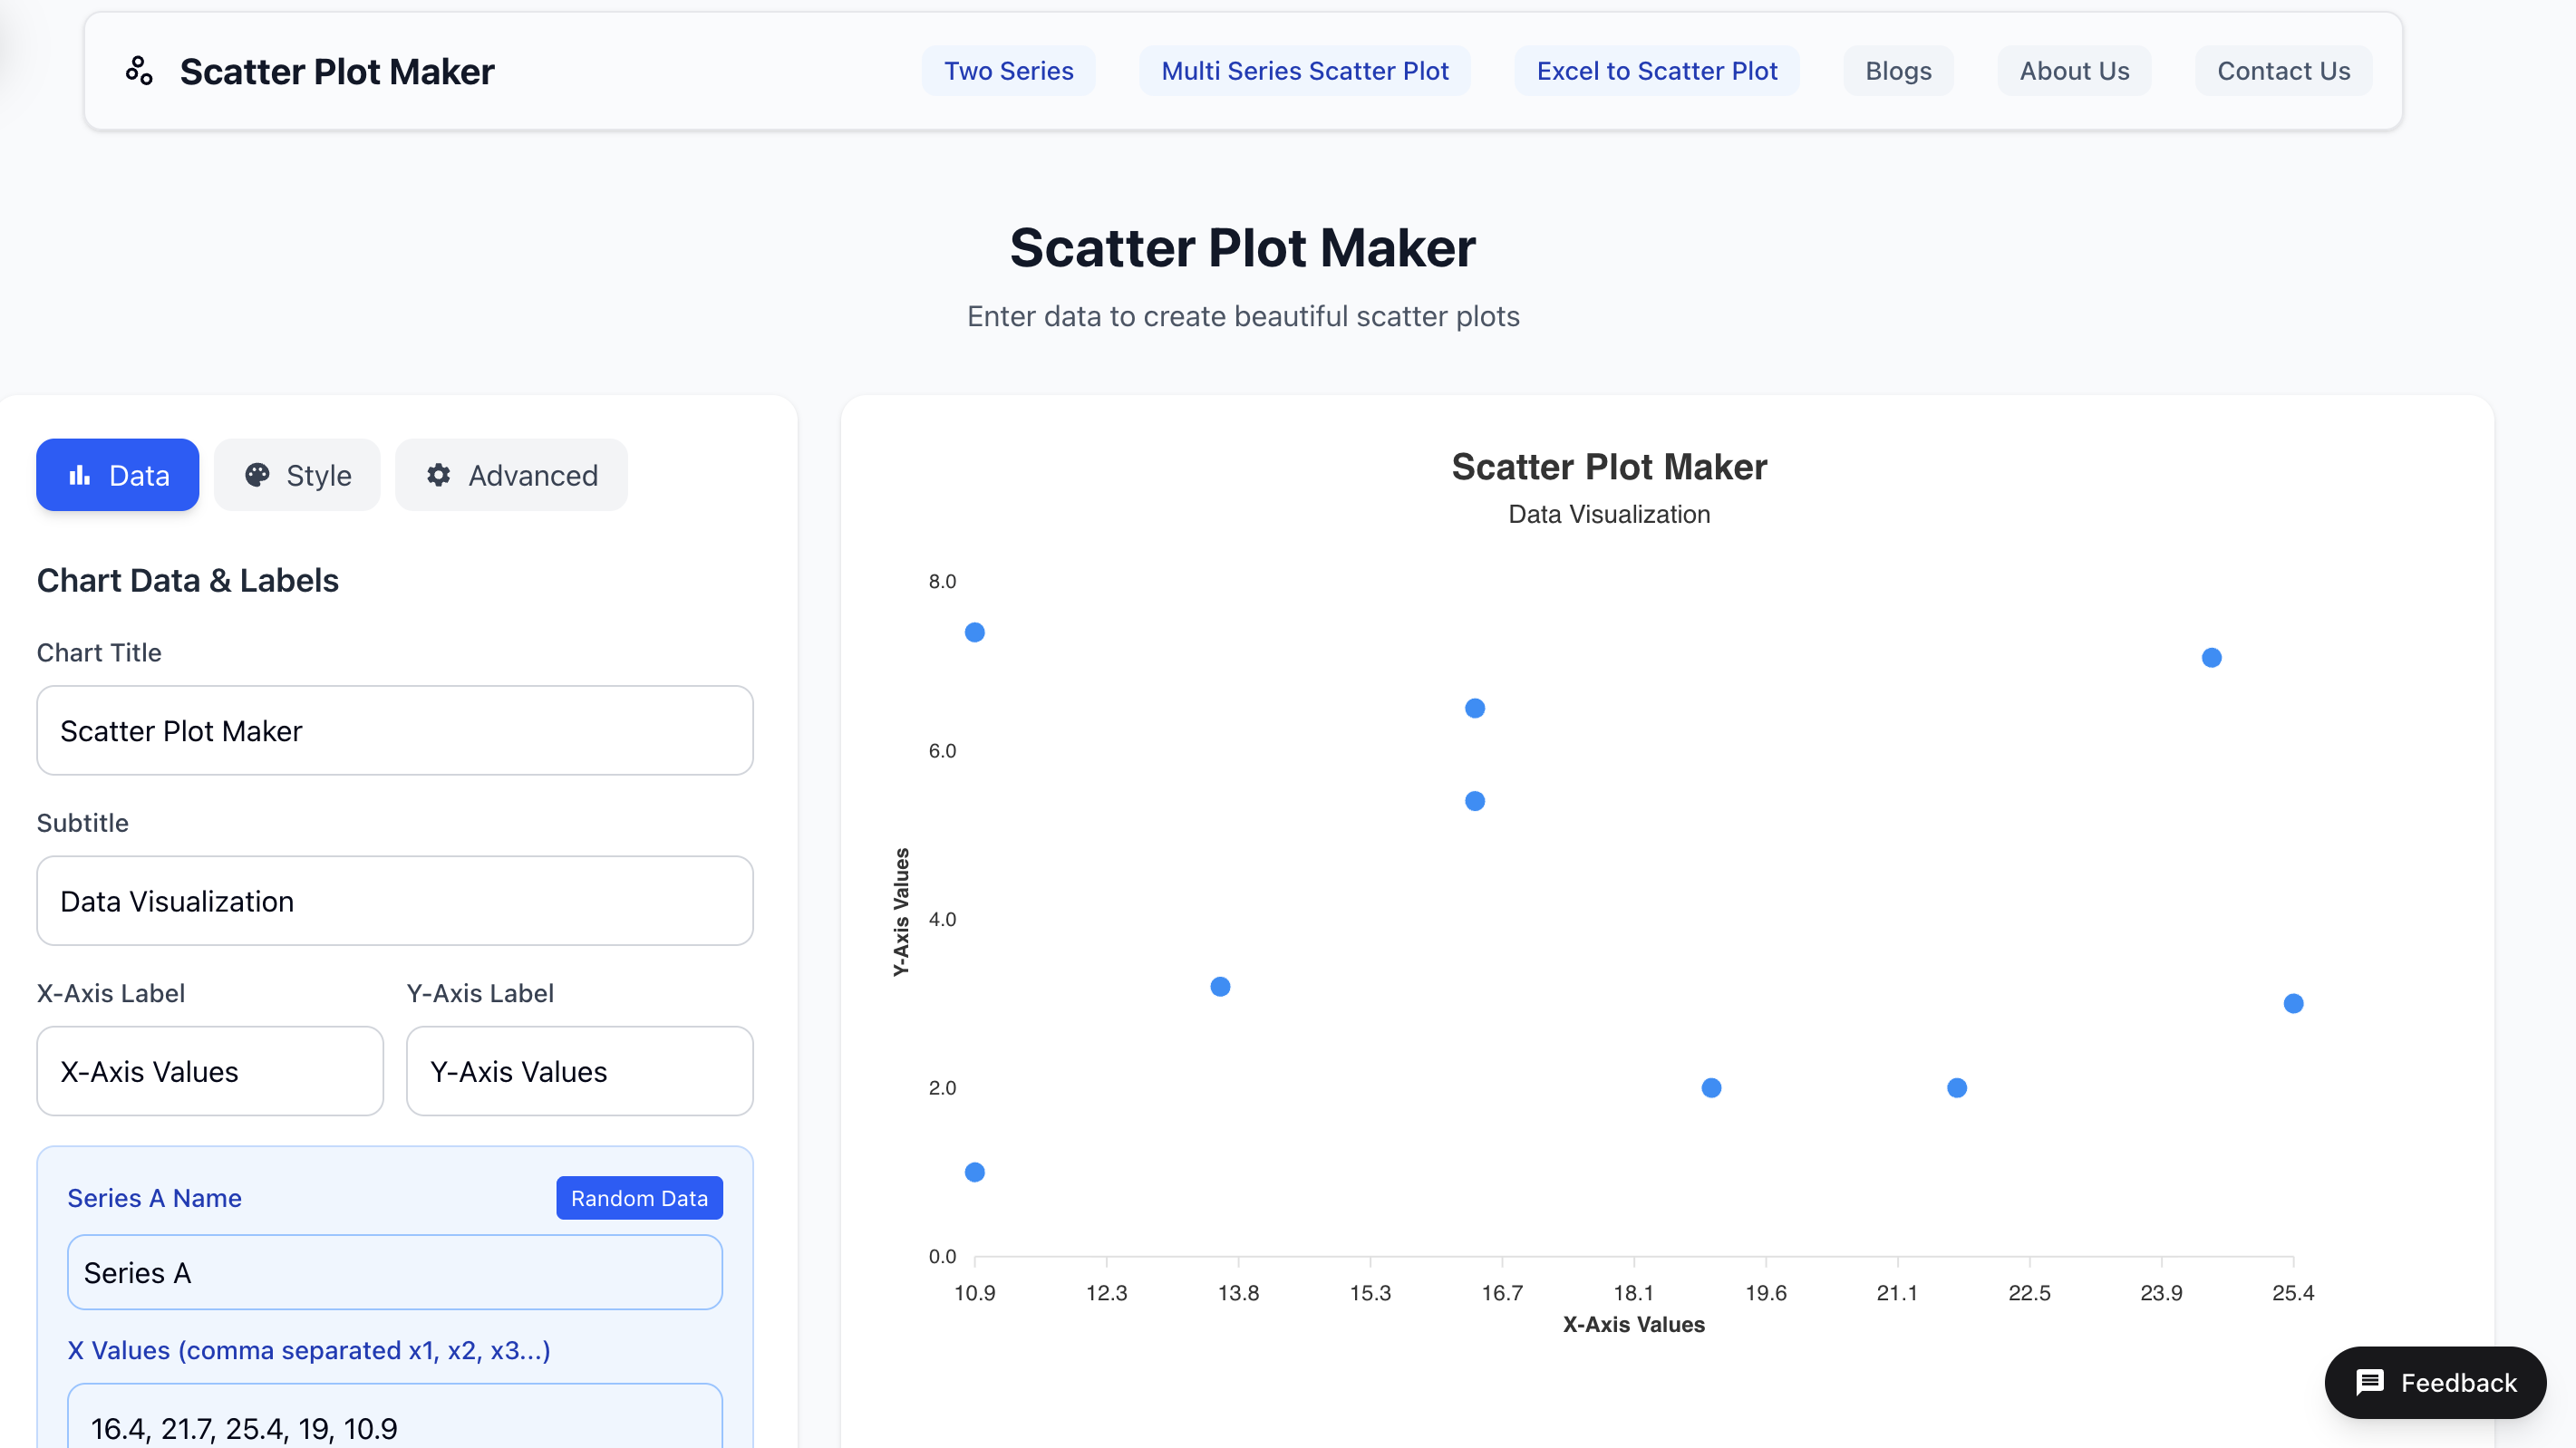Focus the Subtitle text field
The width and height of the screenshot is (2576, 1448).
tap(394, 900)
